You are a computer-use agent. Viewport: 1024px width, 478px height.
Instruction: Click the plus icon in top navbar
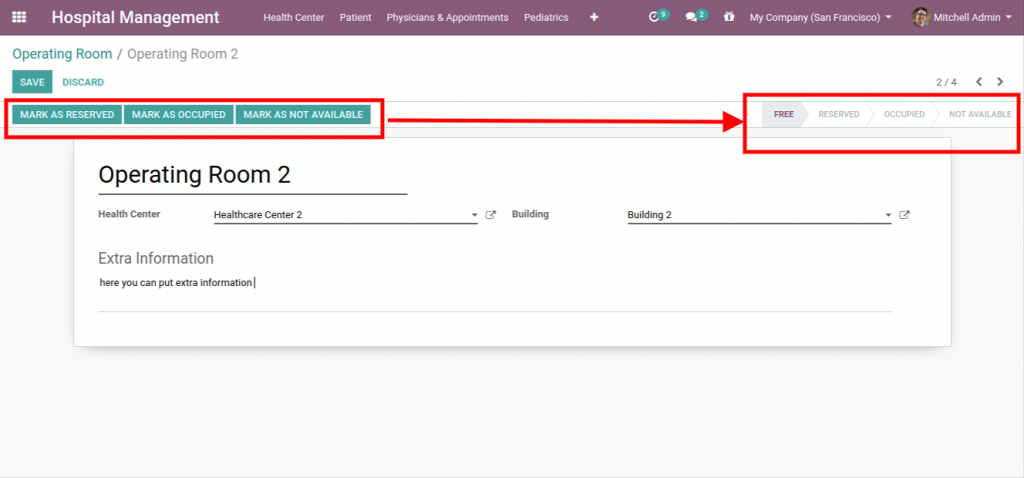coord(594,17)
